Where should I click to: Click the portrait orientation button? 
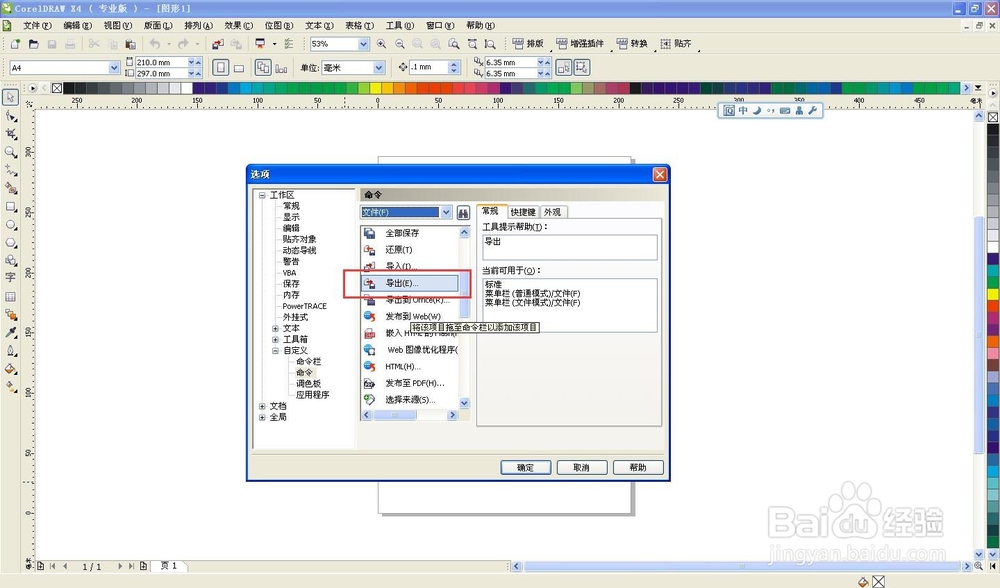coord(221,68)
